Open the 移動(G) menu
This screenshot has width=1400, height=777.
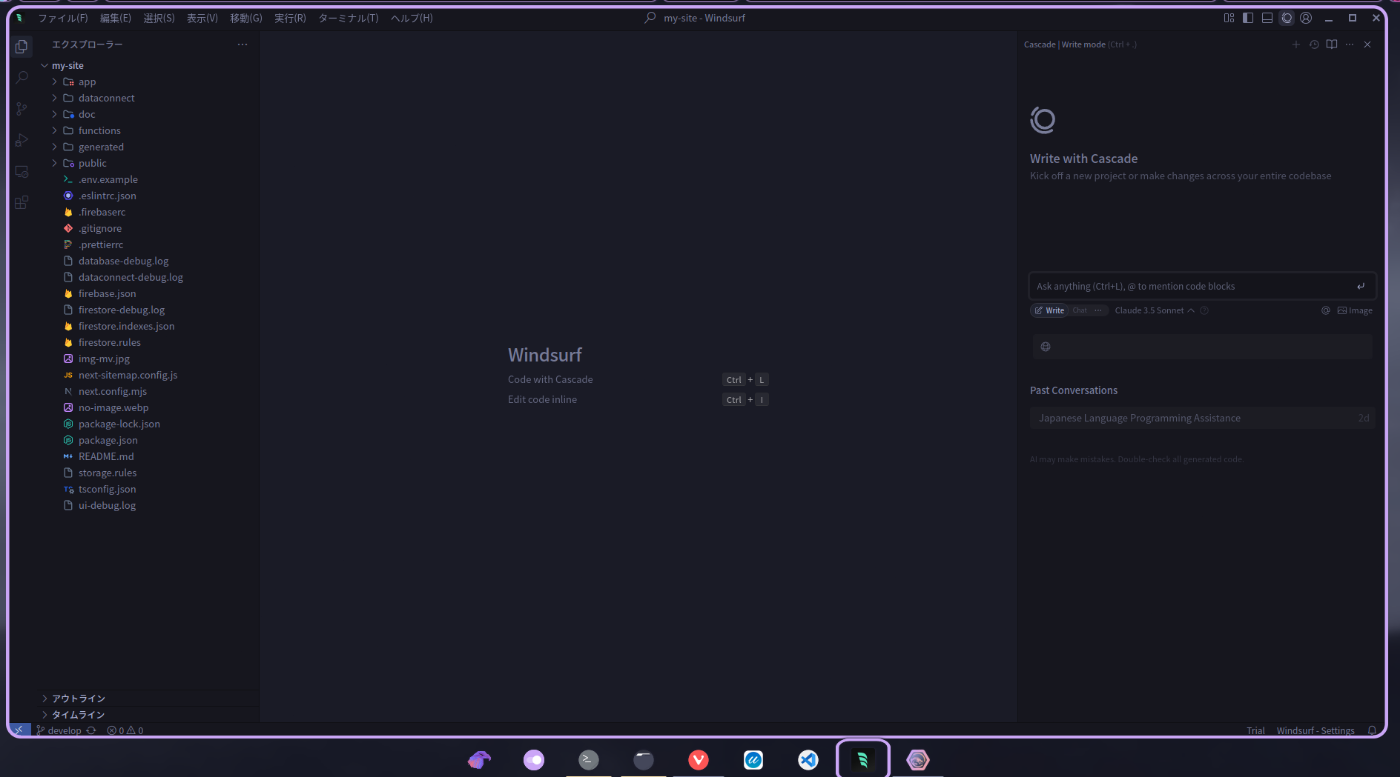246,18
